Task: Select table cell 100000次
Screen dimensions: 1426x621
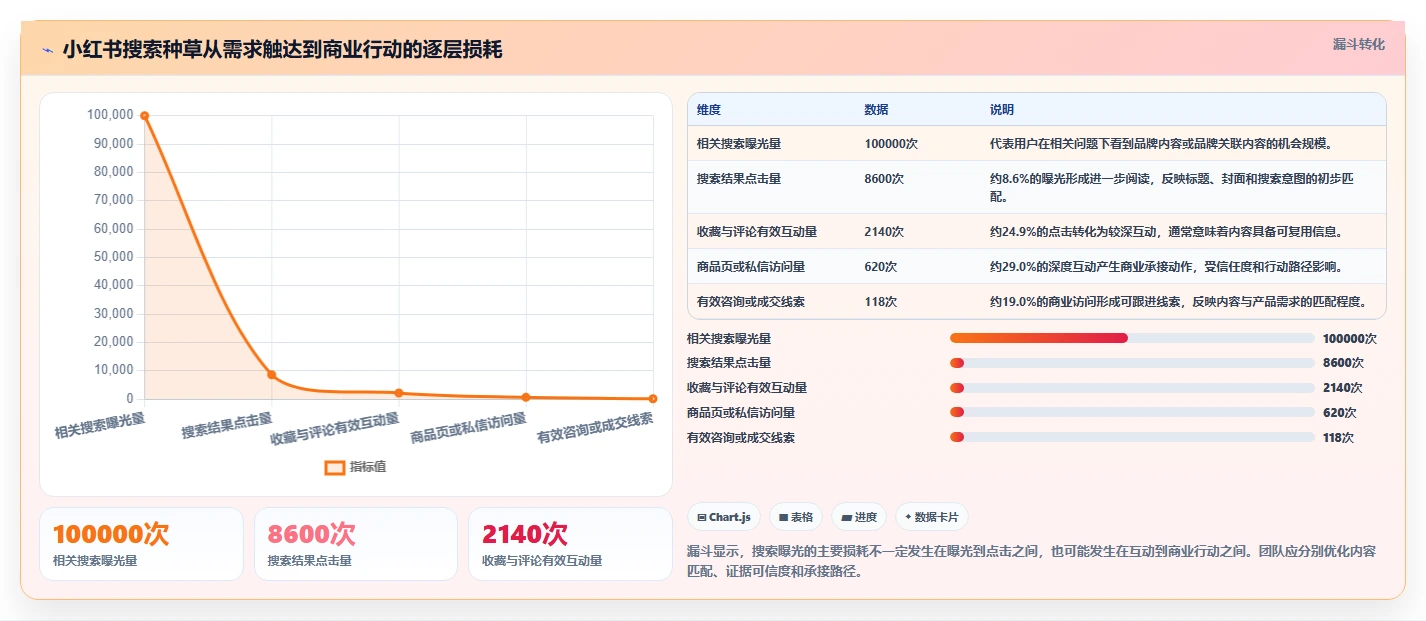Action: (x=891, y=144)
